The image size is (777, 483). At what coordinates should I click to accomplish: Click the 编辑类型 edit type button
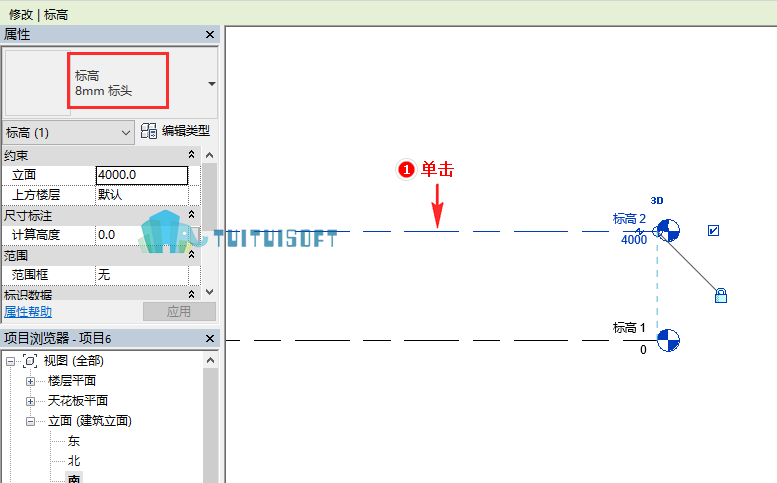(175, 131)
